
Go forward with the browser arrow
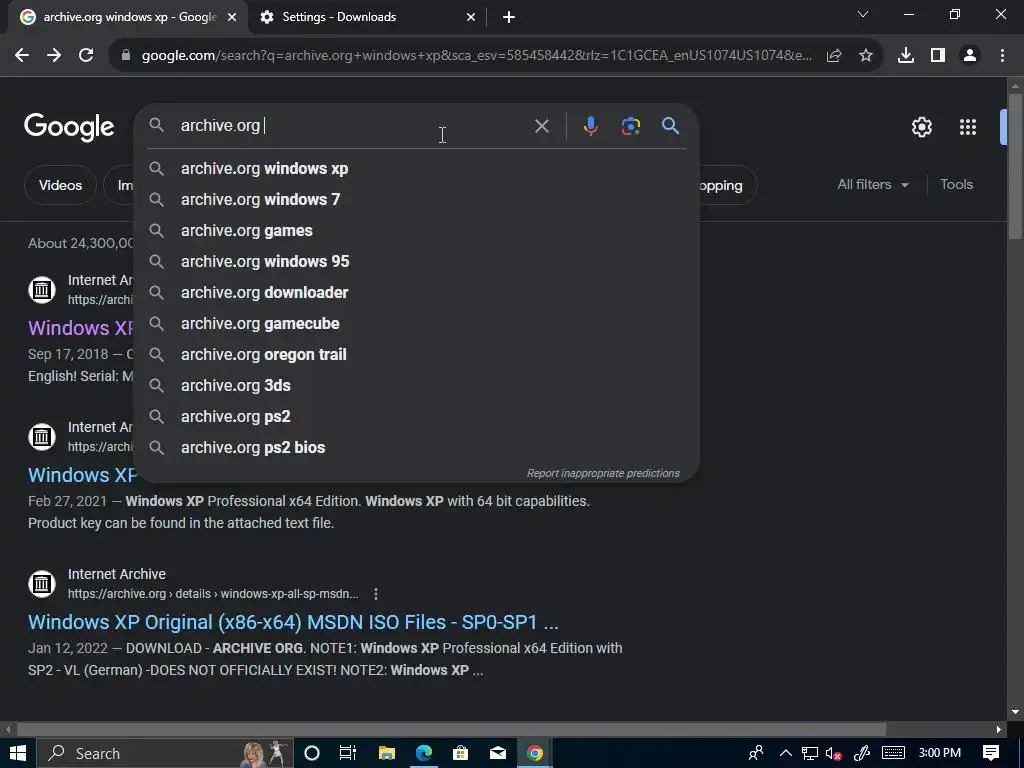[x=54, y=56]
